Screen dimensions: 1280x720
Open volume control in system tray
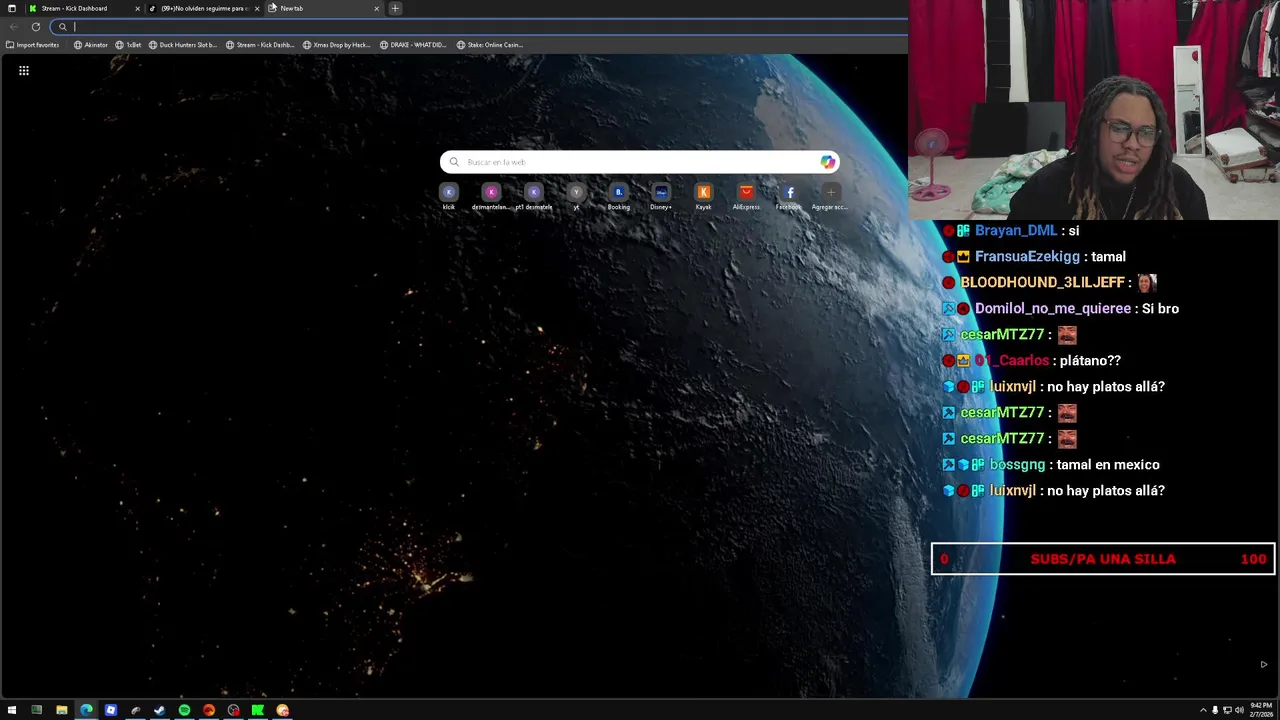[x=1239, y=710]
